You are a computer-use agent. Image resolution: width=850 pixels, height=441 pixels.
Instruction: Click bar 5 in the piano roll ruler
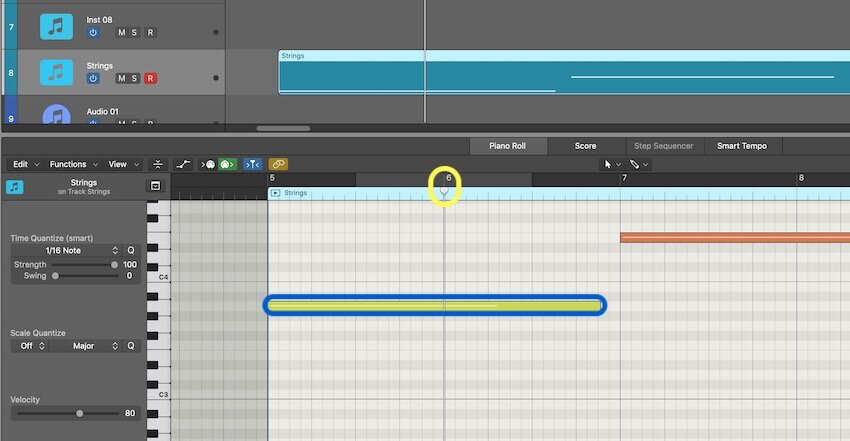(x=272, y=178)
